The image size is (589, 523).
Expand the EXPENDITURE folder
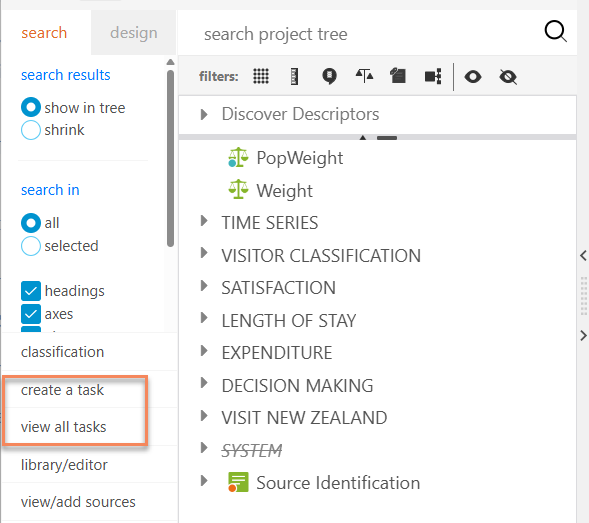point(204,351)
